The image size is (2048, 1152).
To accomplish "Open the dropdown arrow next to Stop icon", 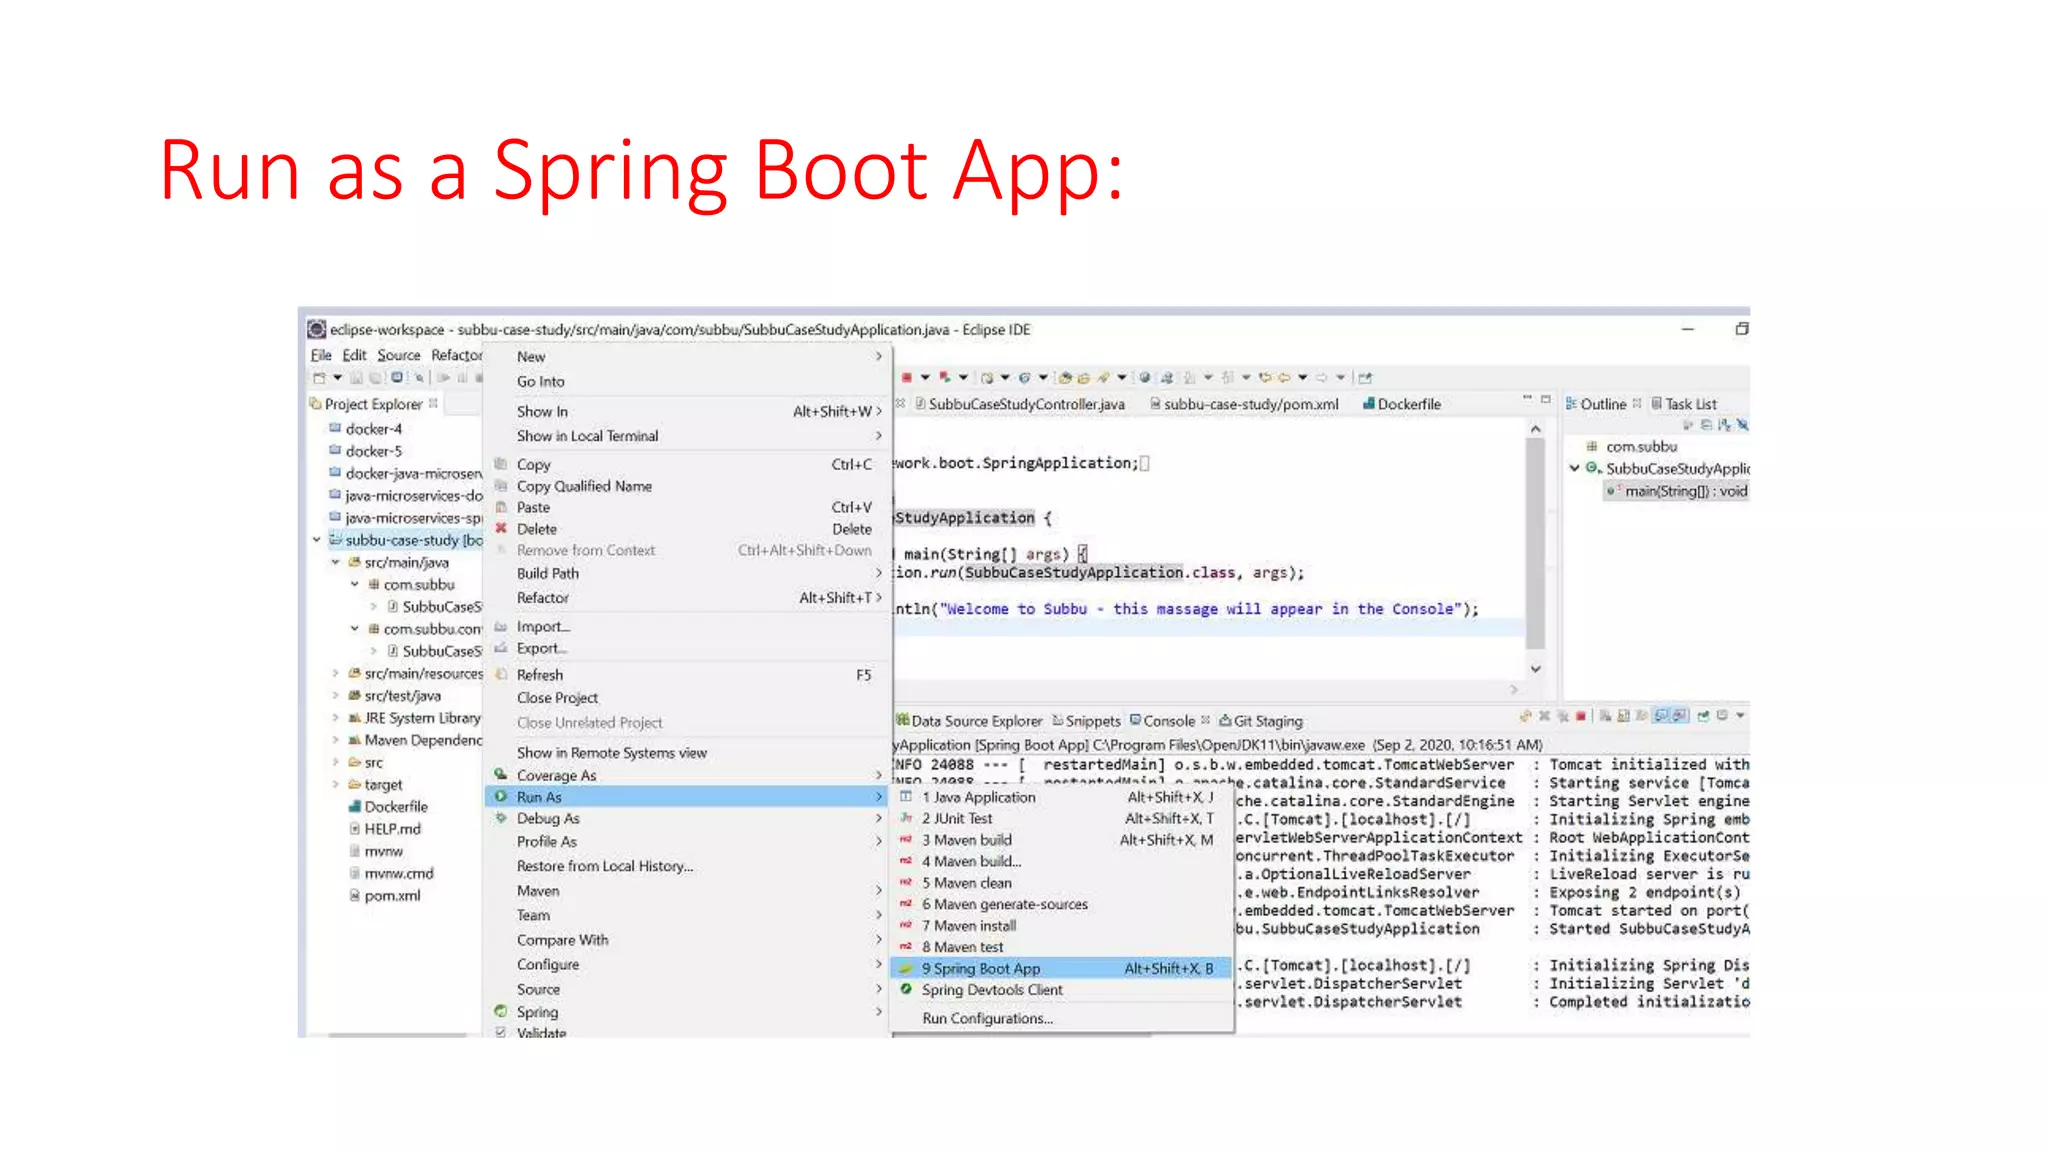I will [x=925, y=378].
